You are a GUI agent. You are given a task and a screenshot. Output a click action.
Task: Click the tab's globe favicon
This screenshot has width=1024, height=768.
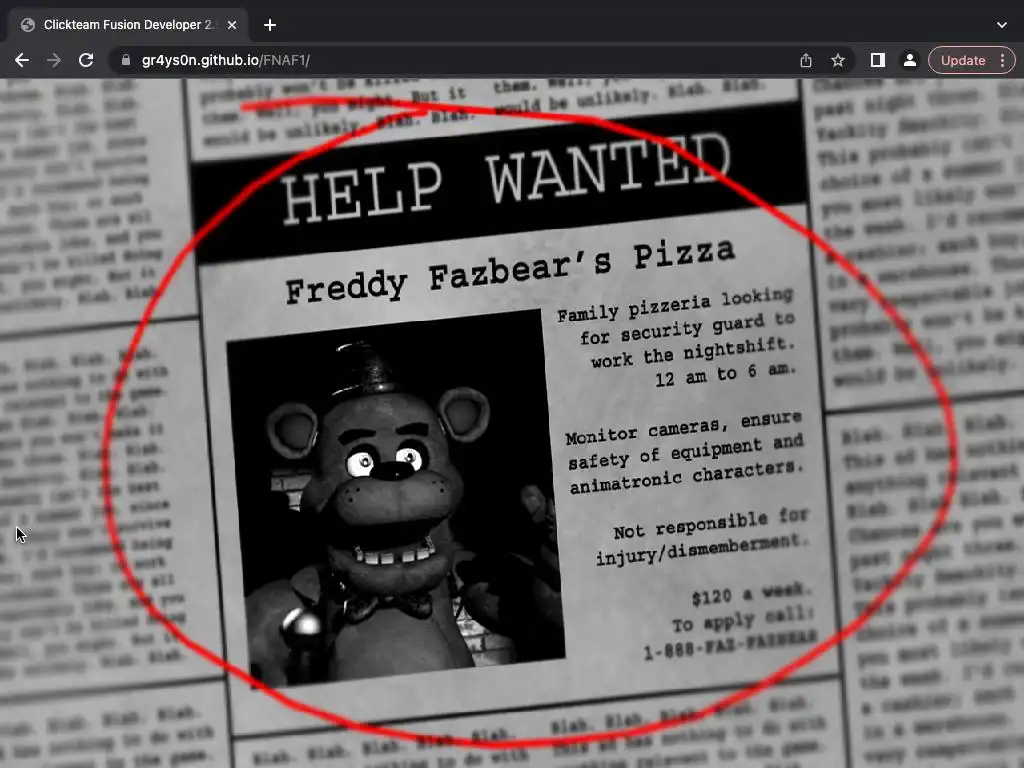coord(28,25)
